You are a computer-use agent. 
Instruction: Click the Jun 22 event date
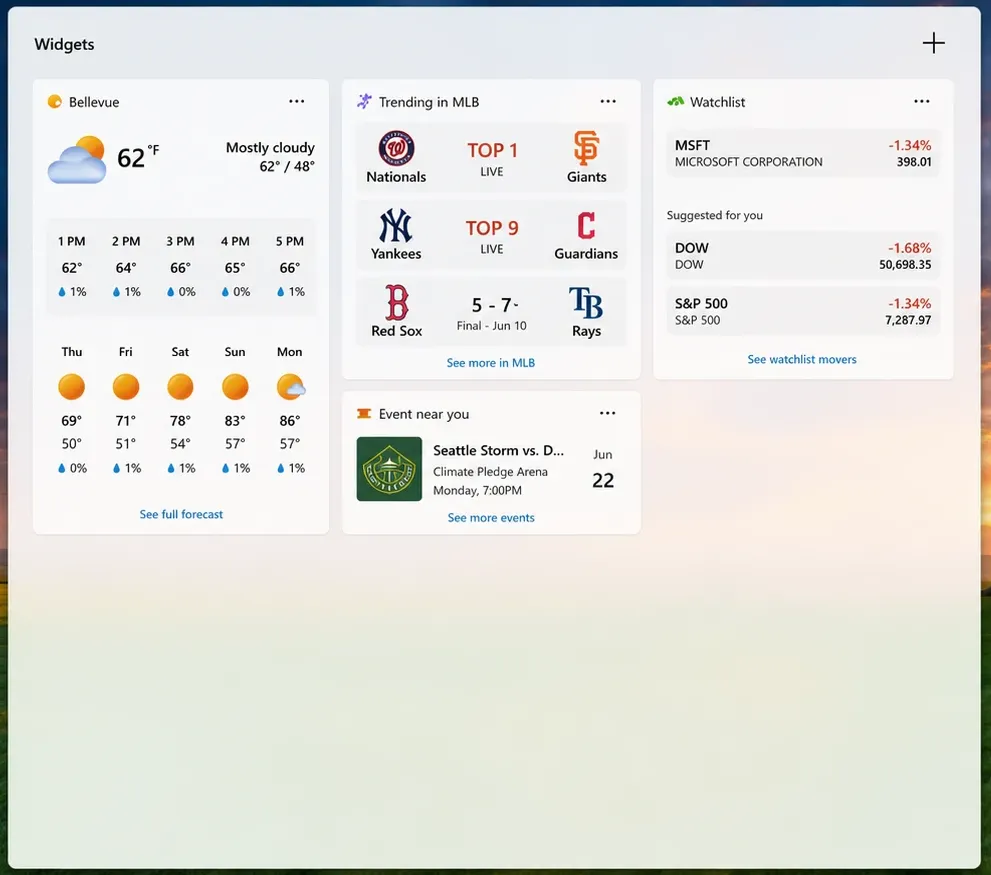click(x=603, y=469)
